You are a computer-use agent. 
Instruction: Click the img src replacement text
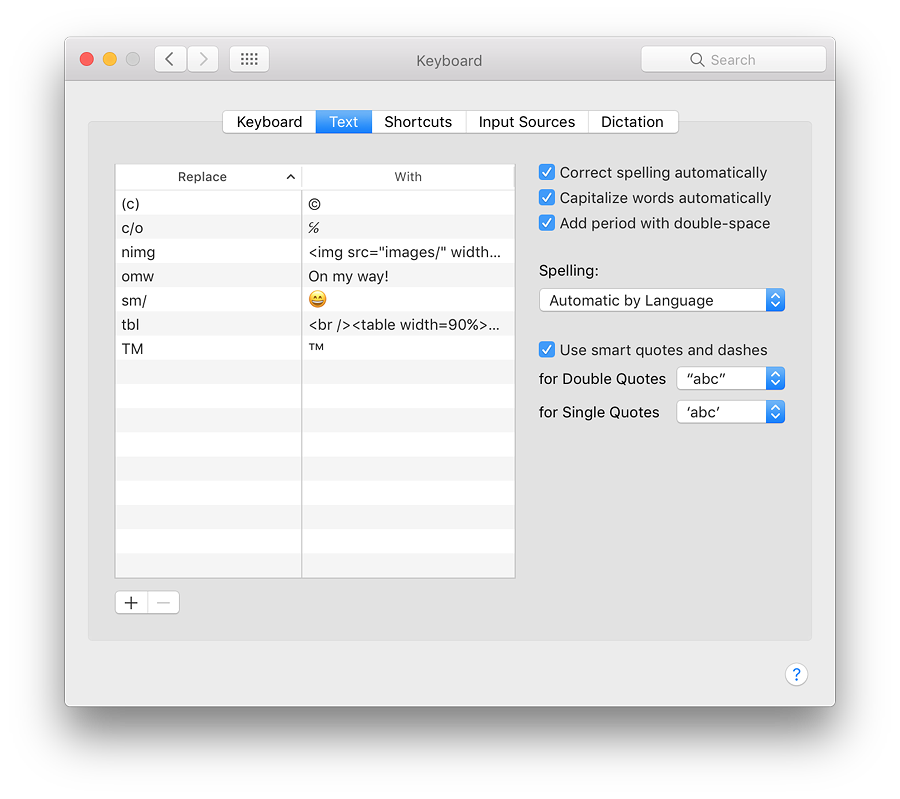pyautogui.click(x=405, y=252)
